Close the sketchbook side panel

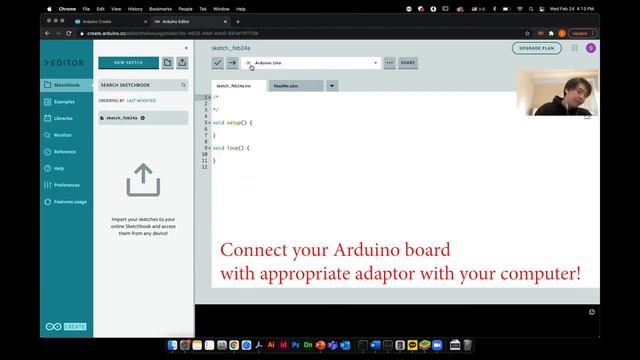(186, 48)
